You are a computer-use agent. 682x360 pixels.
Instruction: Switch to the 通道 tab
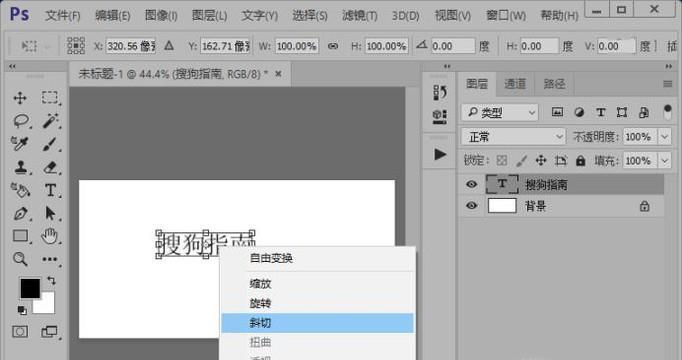click(x=515, y=84)
